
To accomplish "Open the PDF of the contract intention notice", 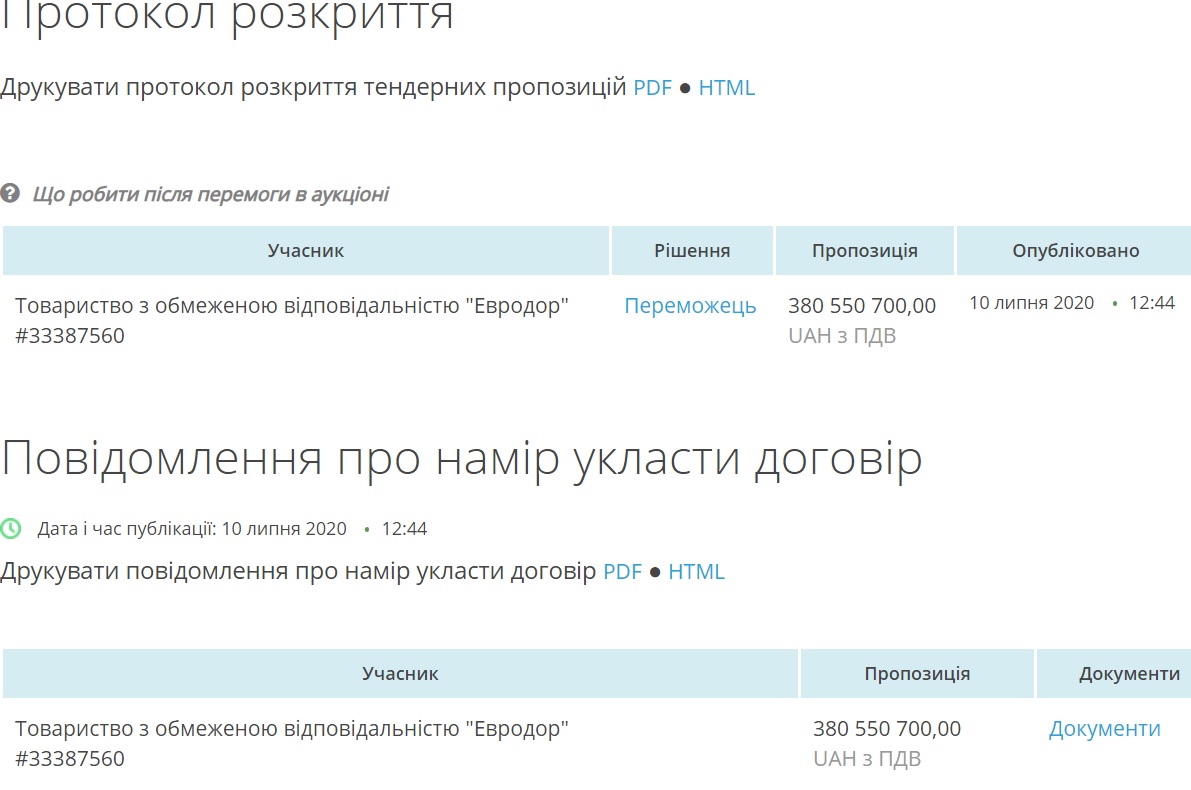I will pyautogui.click(x=622, y=572).
